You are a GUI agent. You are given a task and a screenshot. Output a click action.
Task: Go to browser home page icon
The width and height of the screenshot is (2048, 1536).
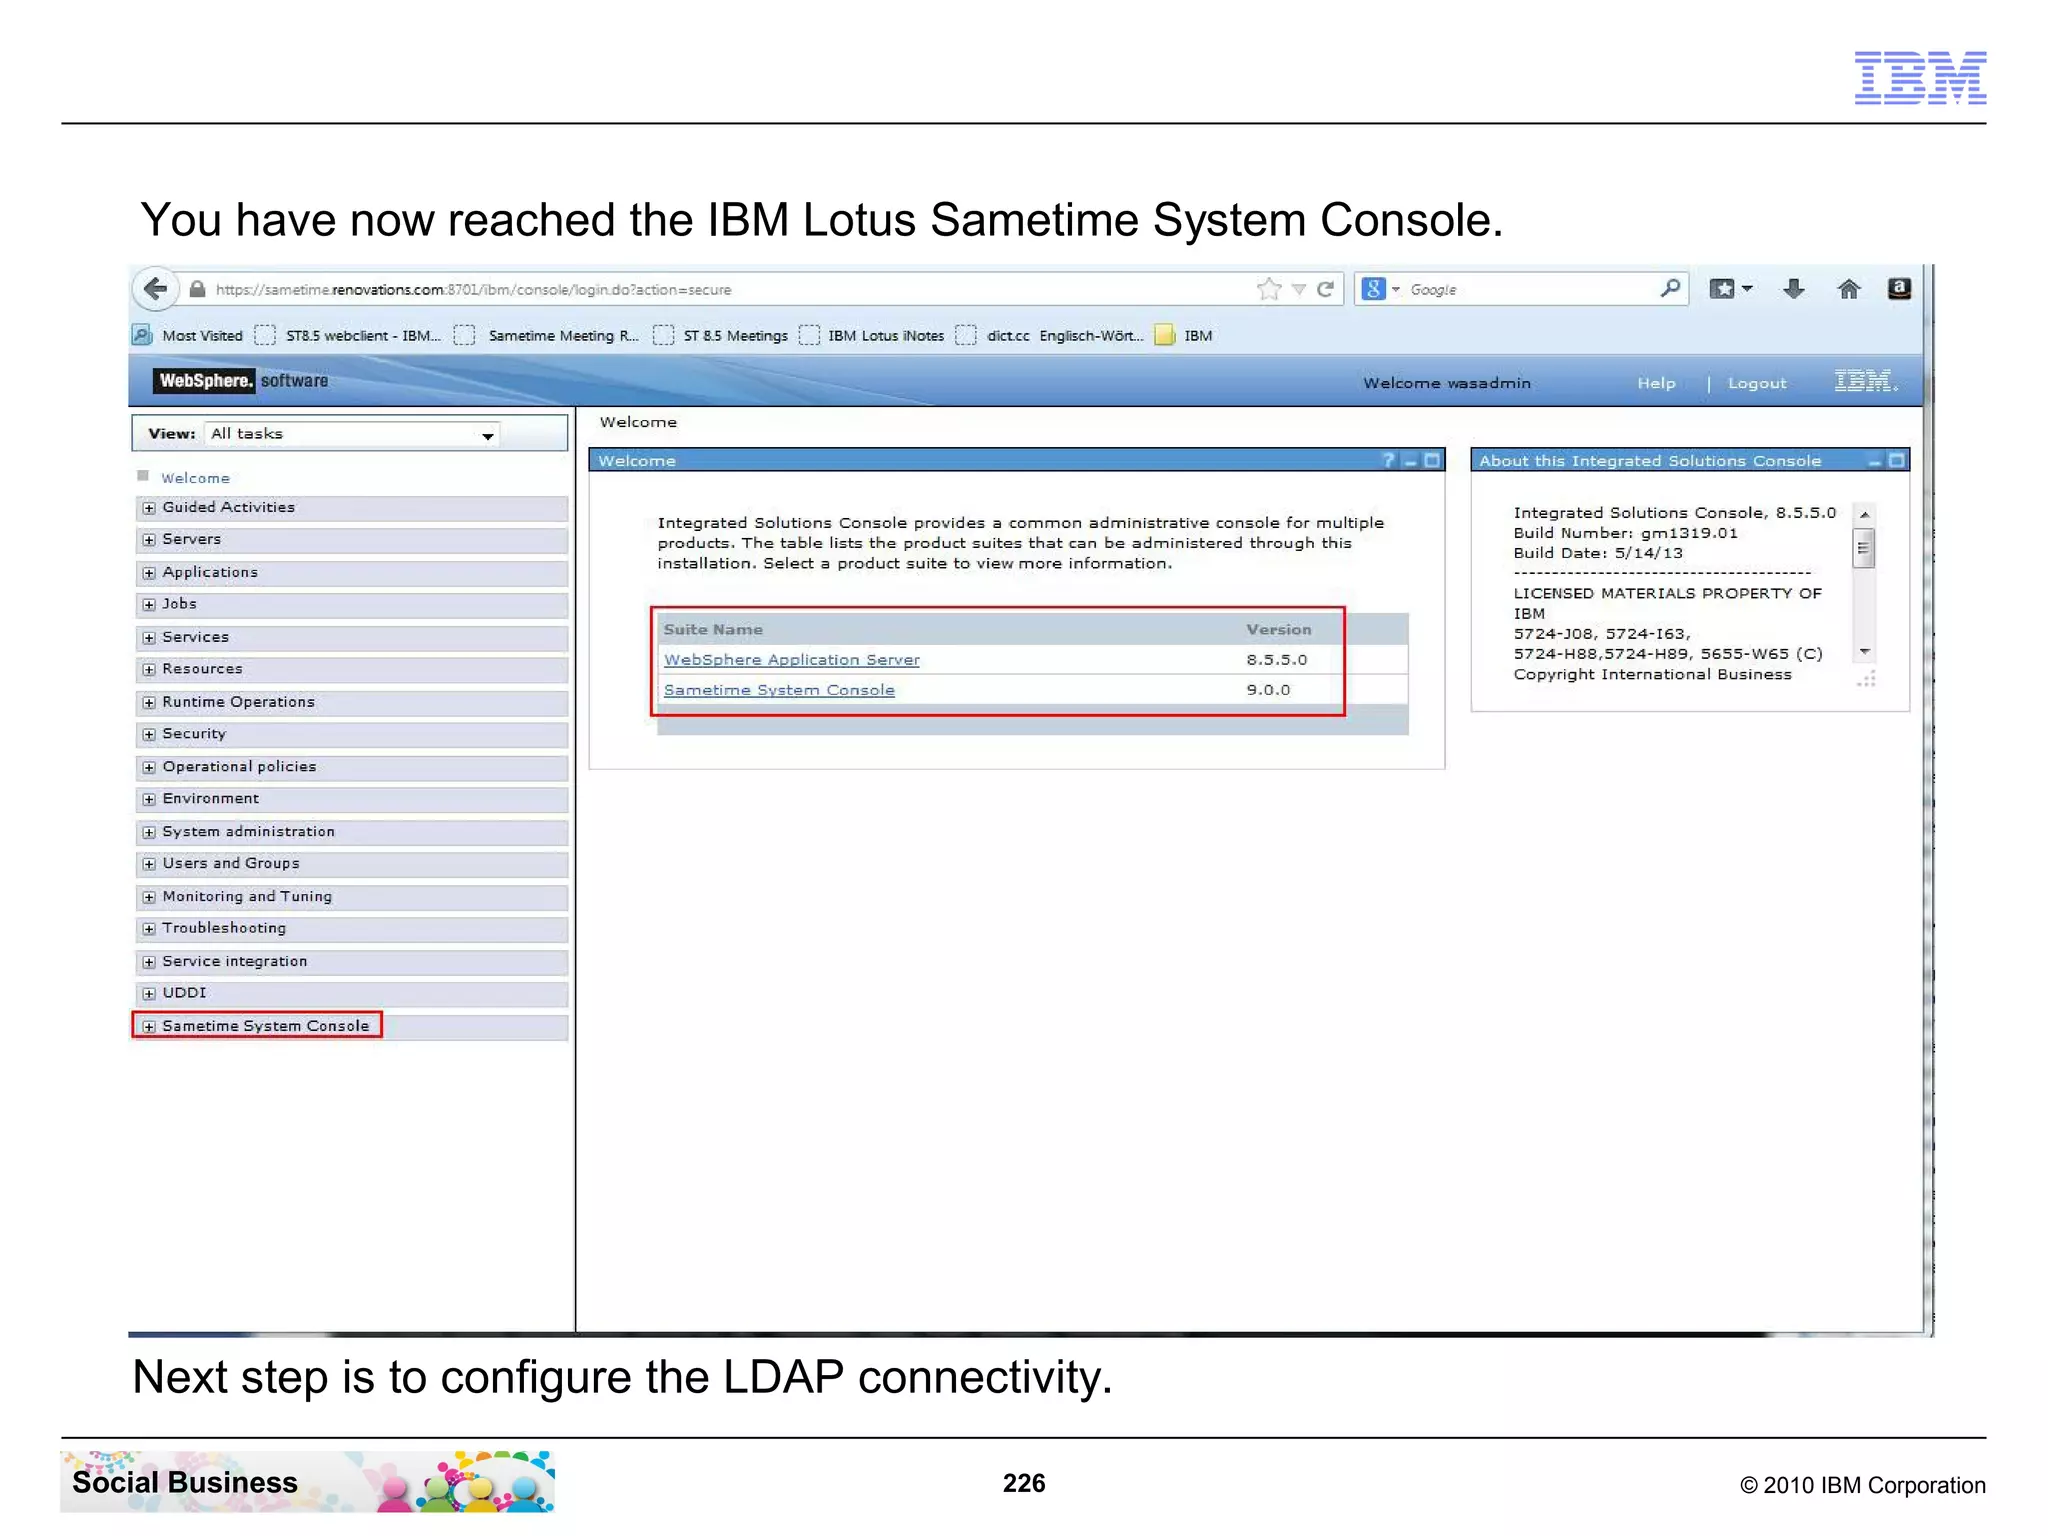click(1848, 289)
